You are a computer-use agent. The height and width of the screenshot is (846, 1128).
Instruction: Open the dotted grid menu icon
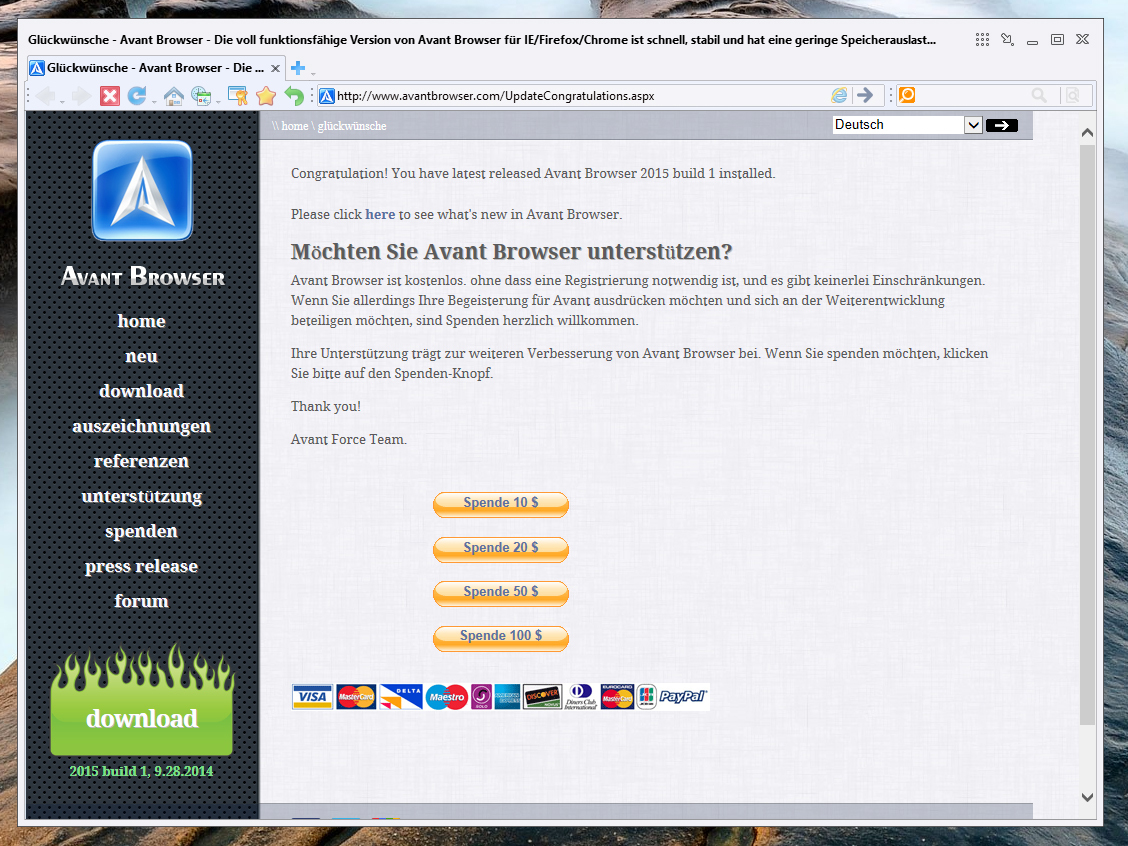click(x=982, y=40)
